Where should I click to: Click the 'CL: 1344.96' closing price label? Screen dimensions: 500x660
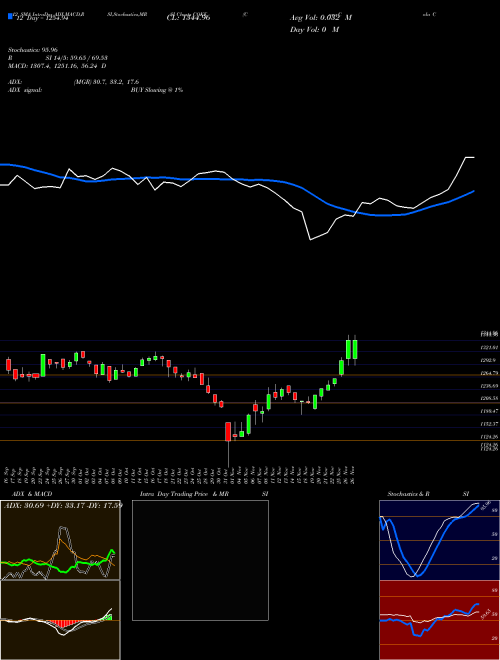[189, 18]
